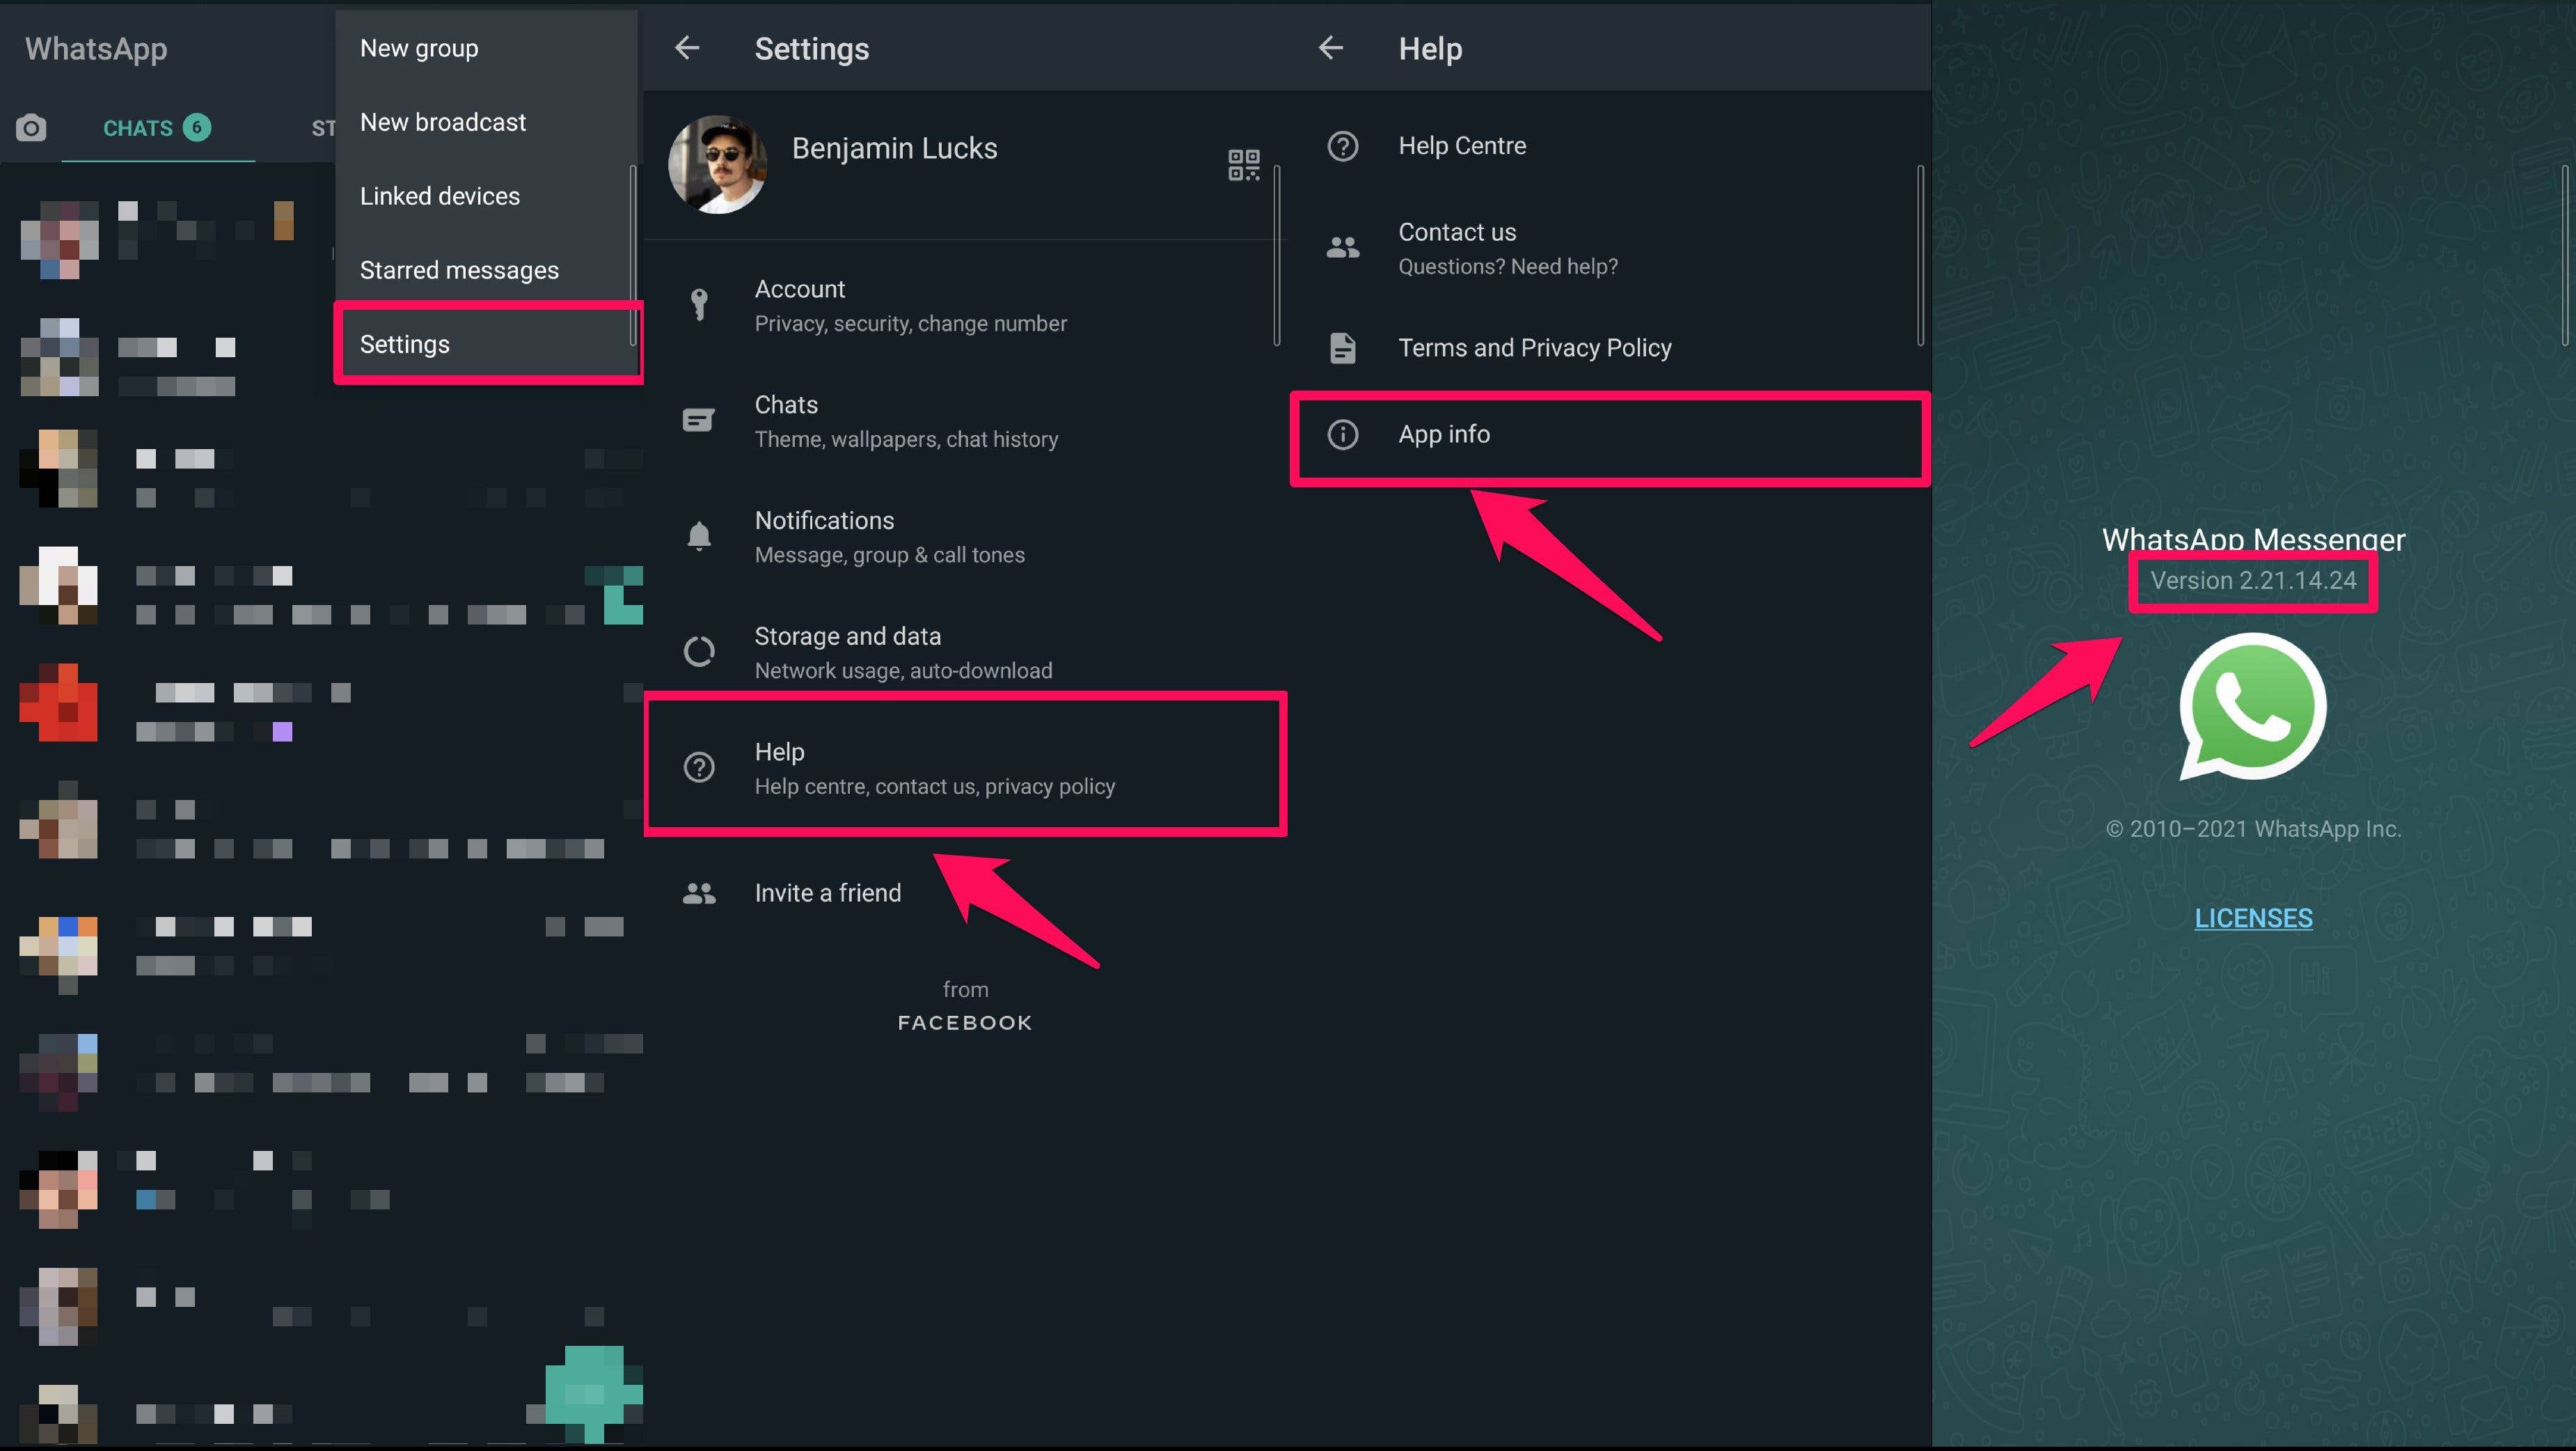Click the green WhatsApp logo
The width and height of the screenshot is (2576, 1451).
pyautogui.click(x=2252, y=707)
